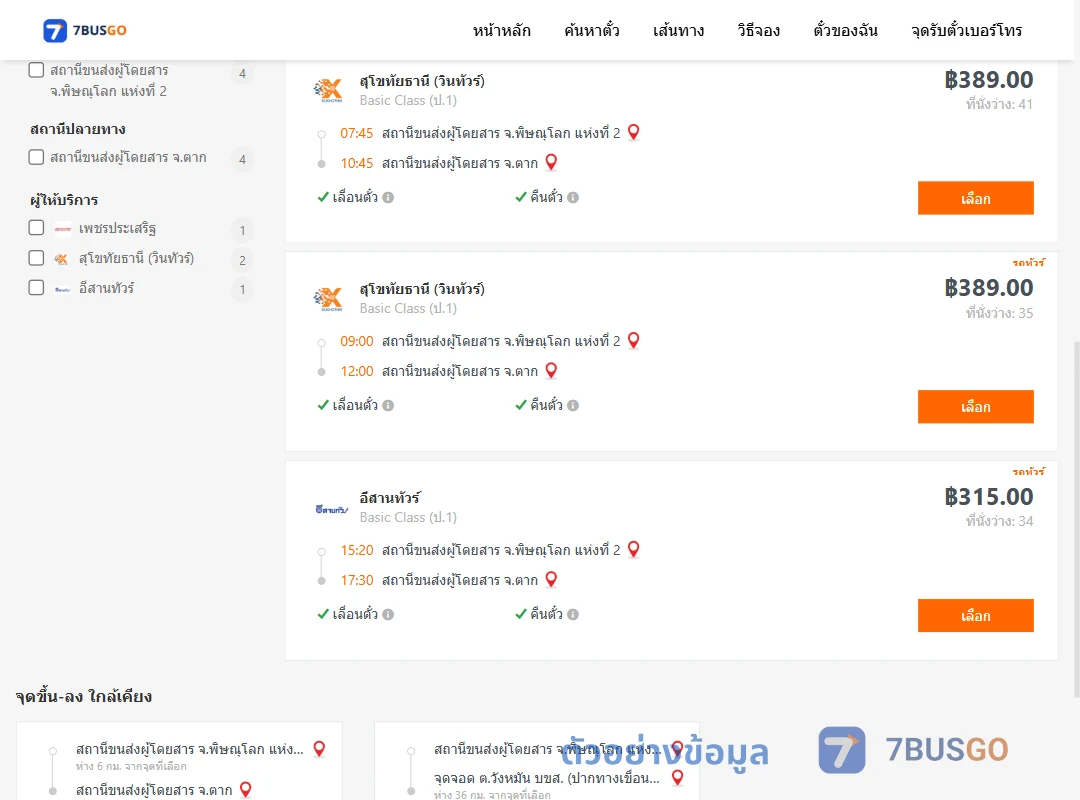Tick departure station พิษณุโลก แห่งที่ 2 checkbox
Screen dimensions: 1080x800
coord(37,70)
